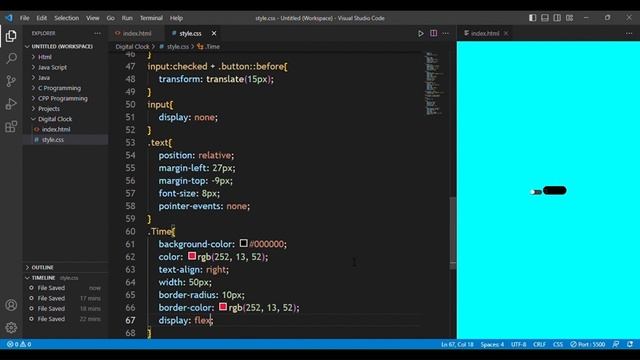Click the Run file play icon
640x360 pixels.
[x=420, y=33]
